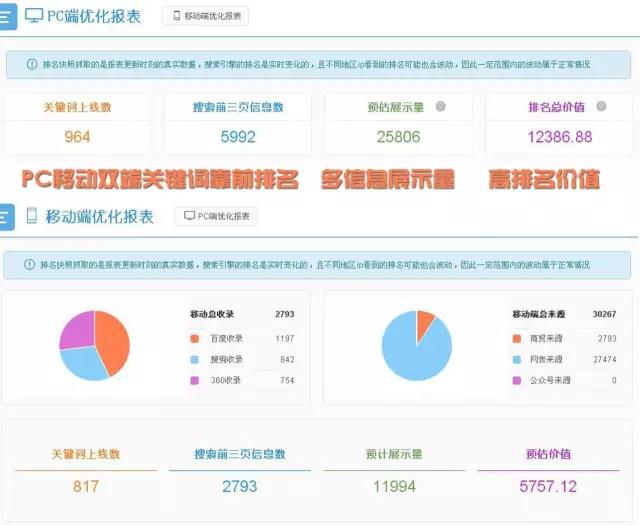The height and width of the screenshot is (525, 640).
Task: Click the purple 公众号来源 legend swatch
Action: coord(518,380)
